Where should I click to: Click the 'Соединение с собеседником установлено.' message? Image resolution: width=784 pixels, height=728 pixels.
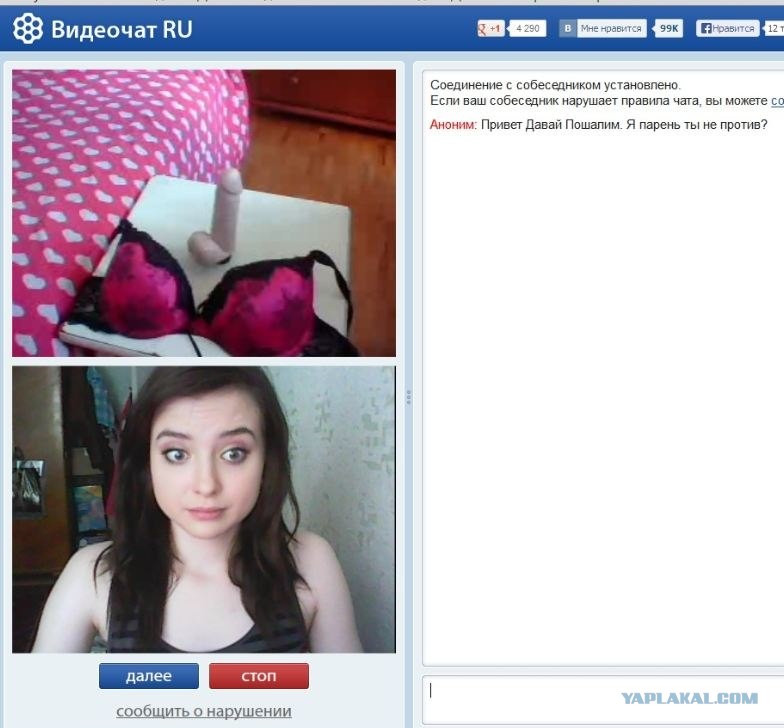click(x=555, y=85)
